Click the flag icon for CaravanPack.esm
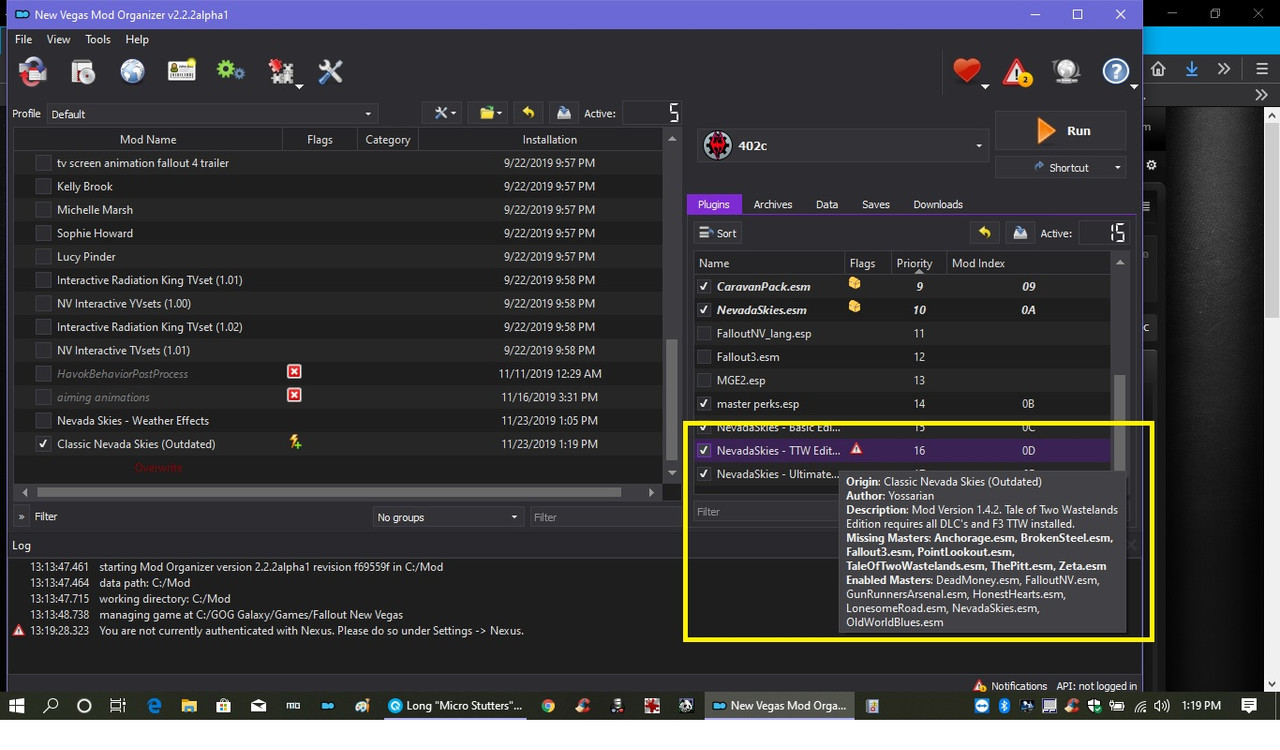 (x=854, y=284)
